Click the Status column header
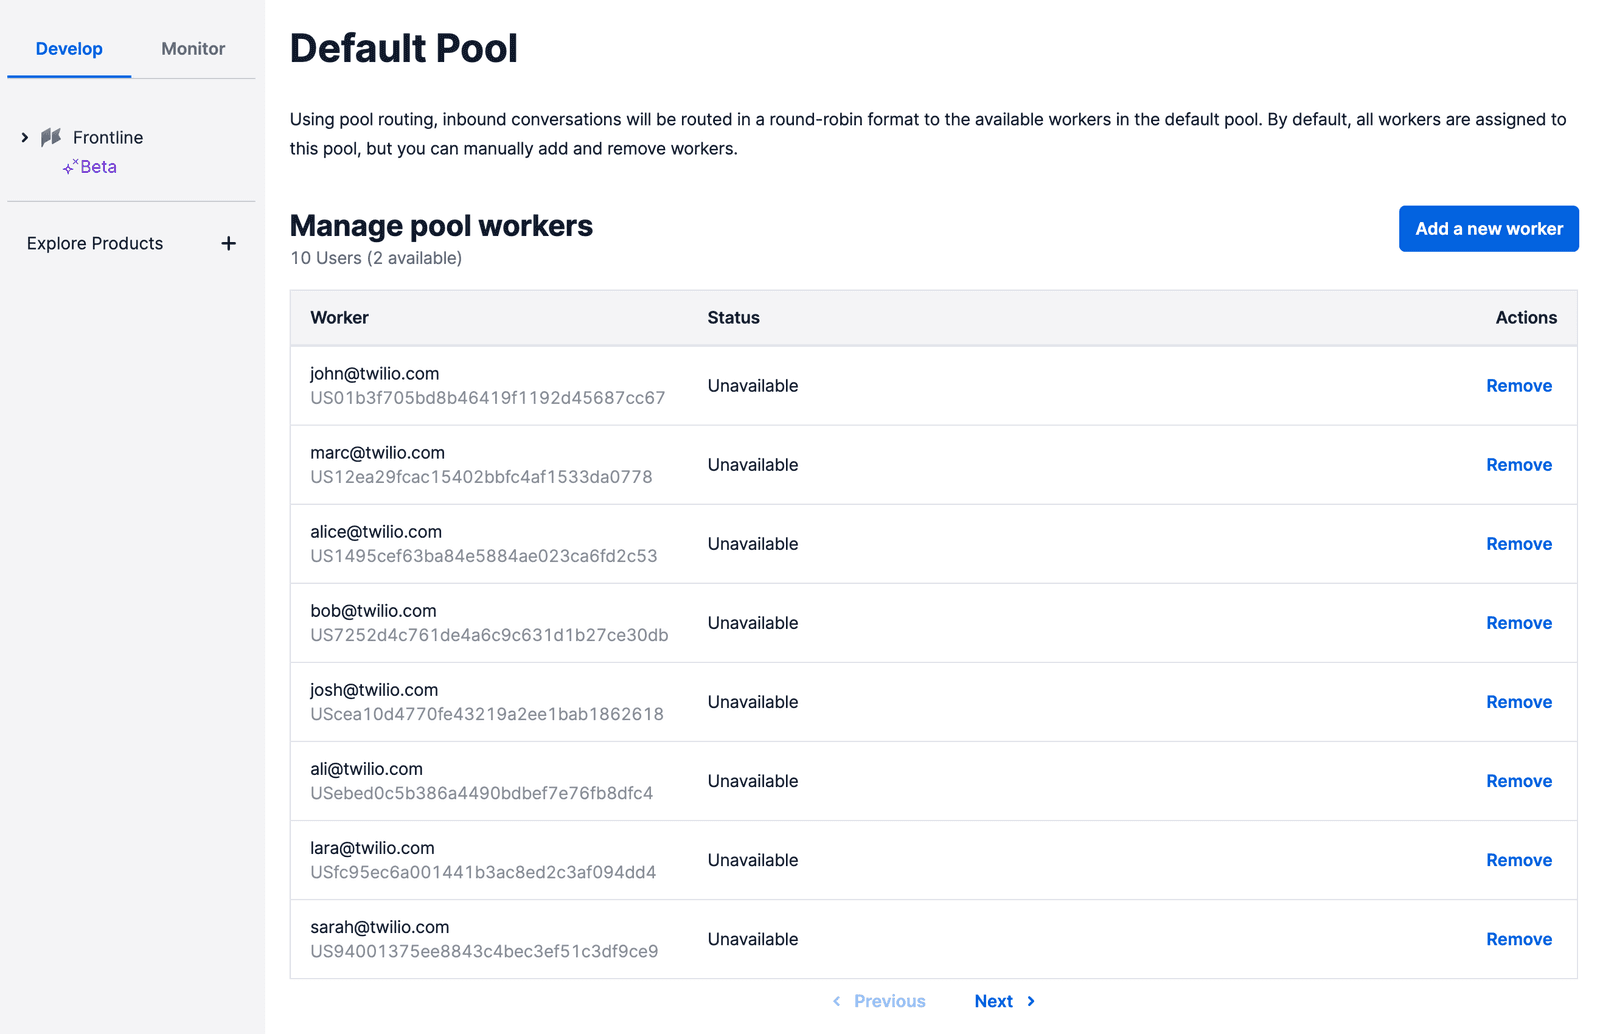 click(733, 317)
